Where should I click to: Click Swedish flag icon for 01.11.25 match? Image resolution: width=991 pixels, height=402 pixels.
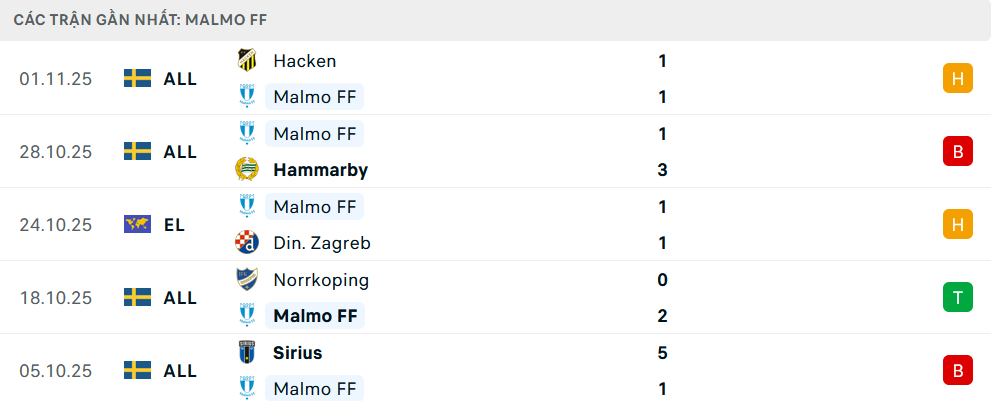[x=137, y=78]
